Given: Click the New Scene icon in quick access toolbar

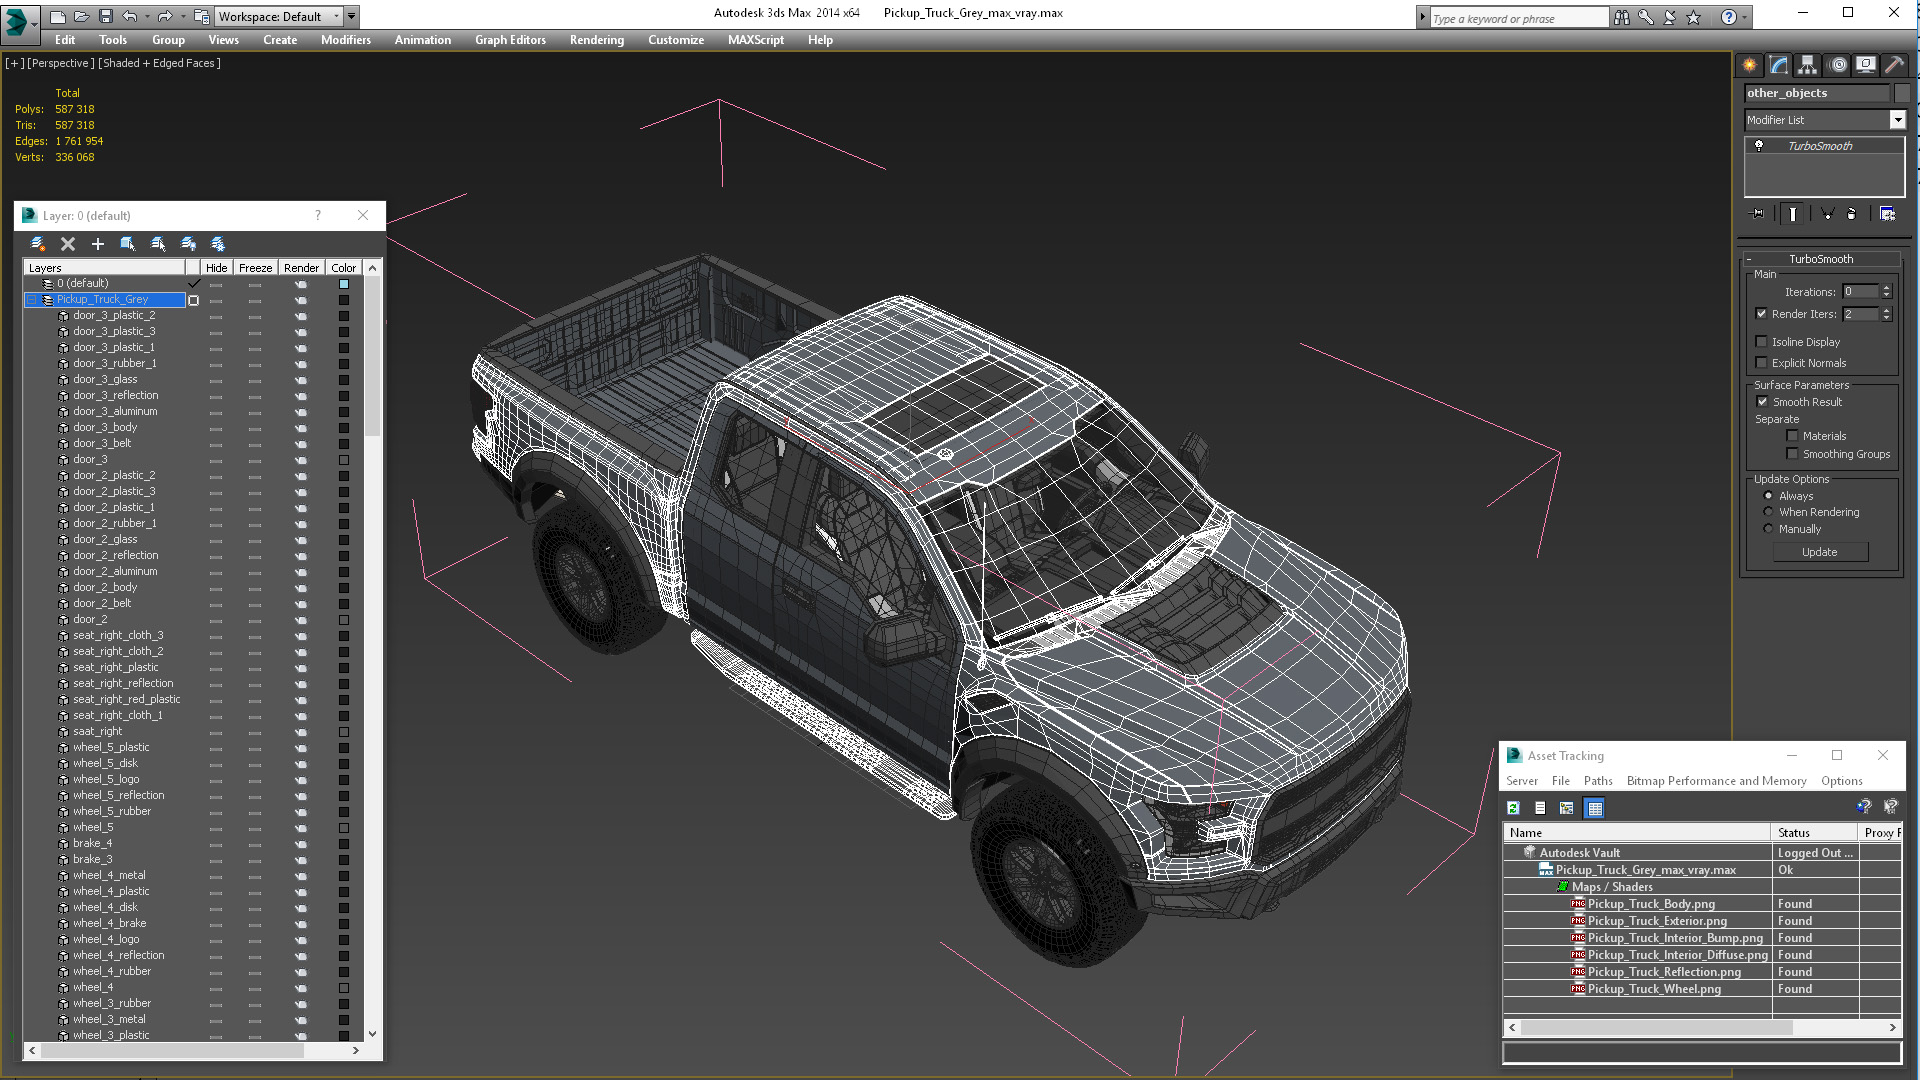Looking at the screenshot, I should coord(58,16).
